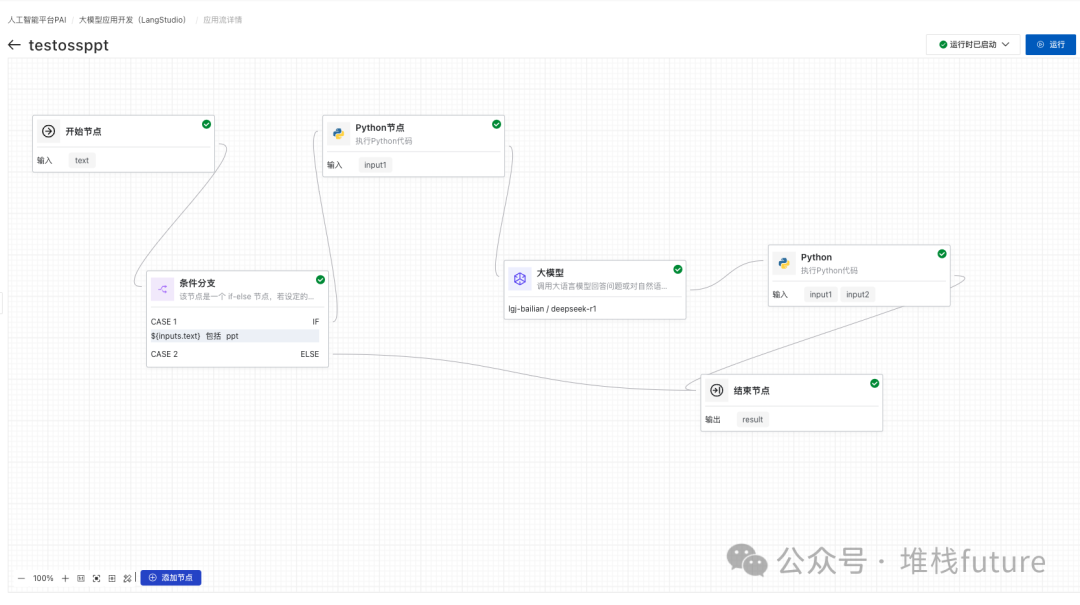Screen dimensions: 1080x605
Task: Click the 条件分支 branch icon
Action: click(x=163, y=289)
